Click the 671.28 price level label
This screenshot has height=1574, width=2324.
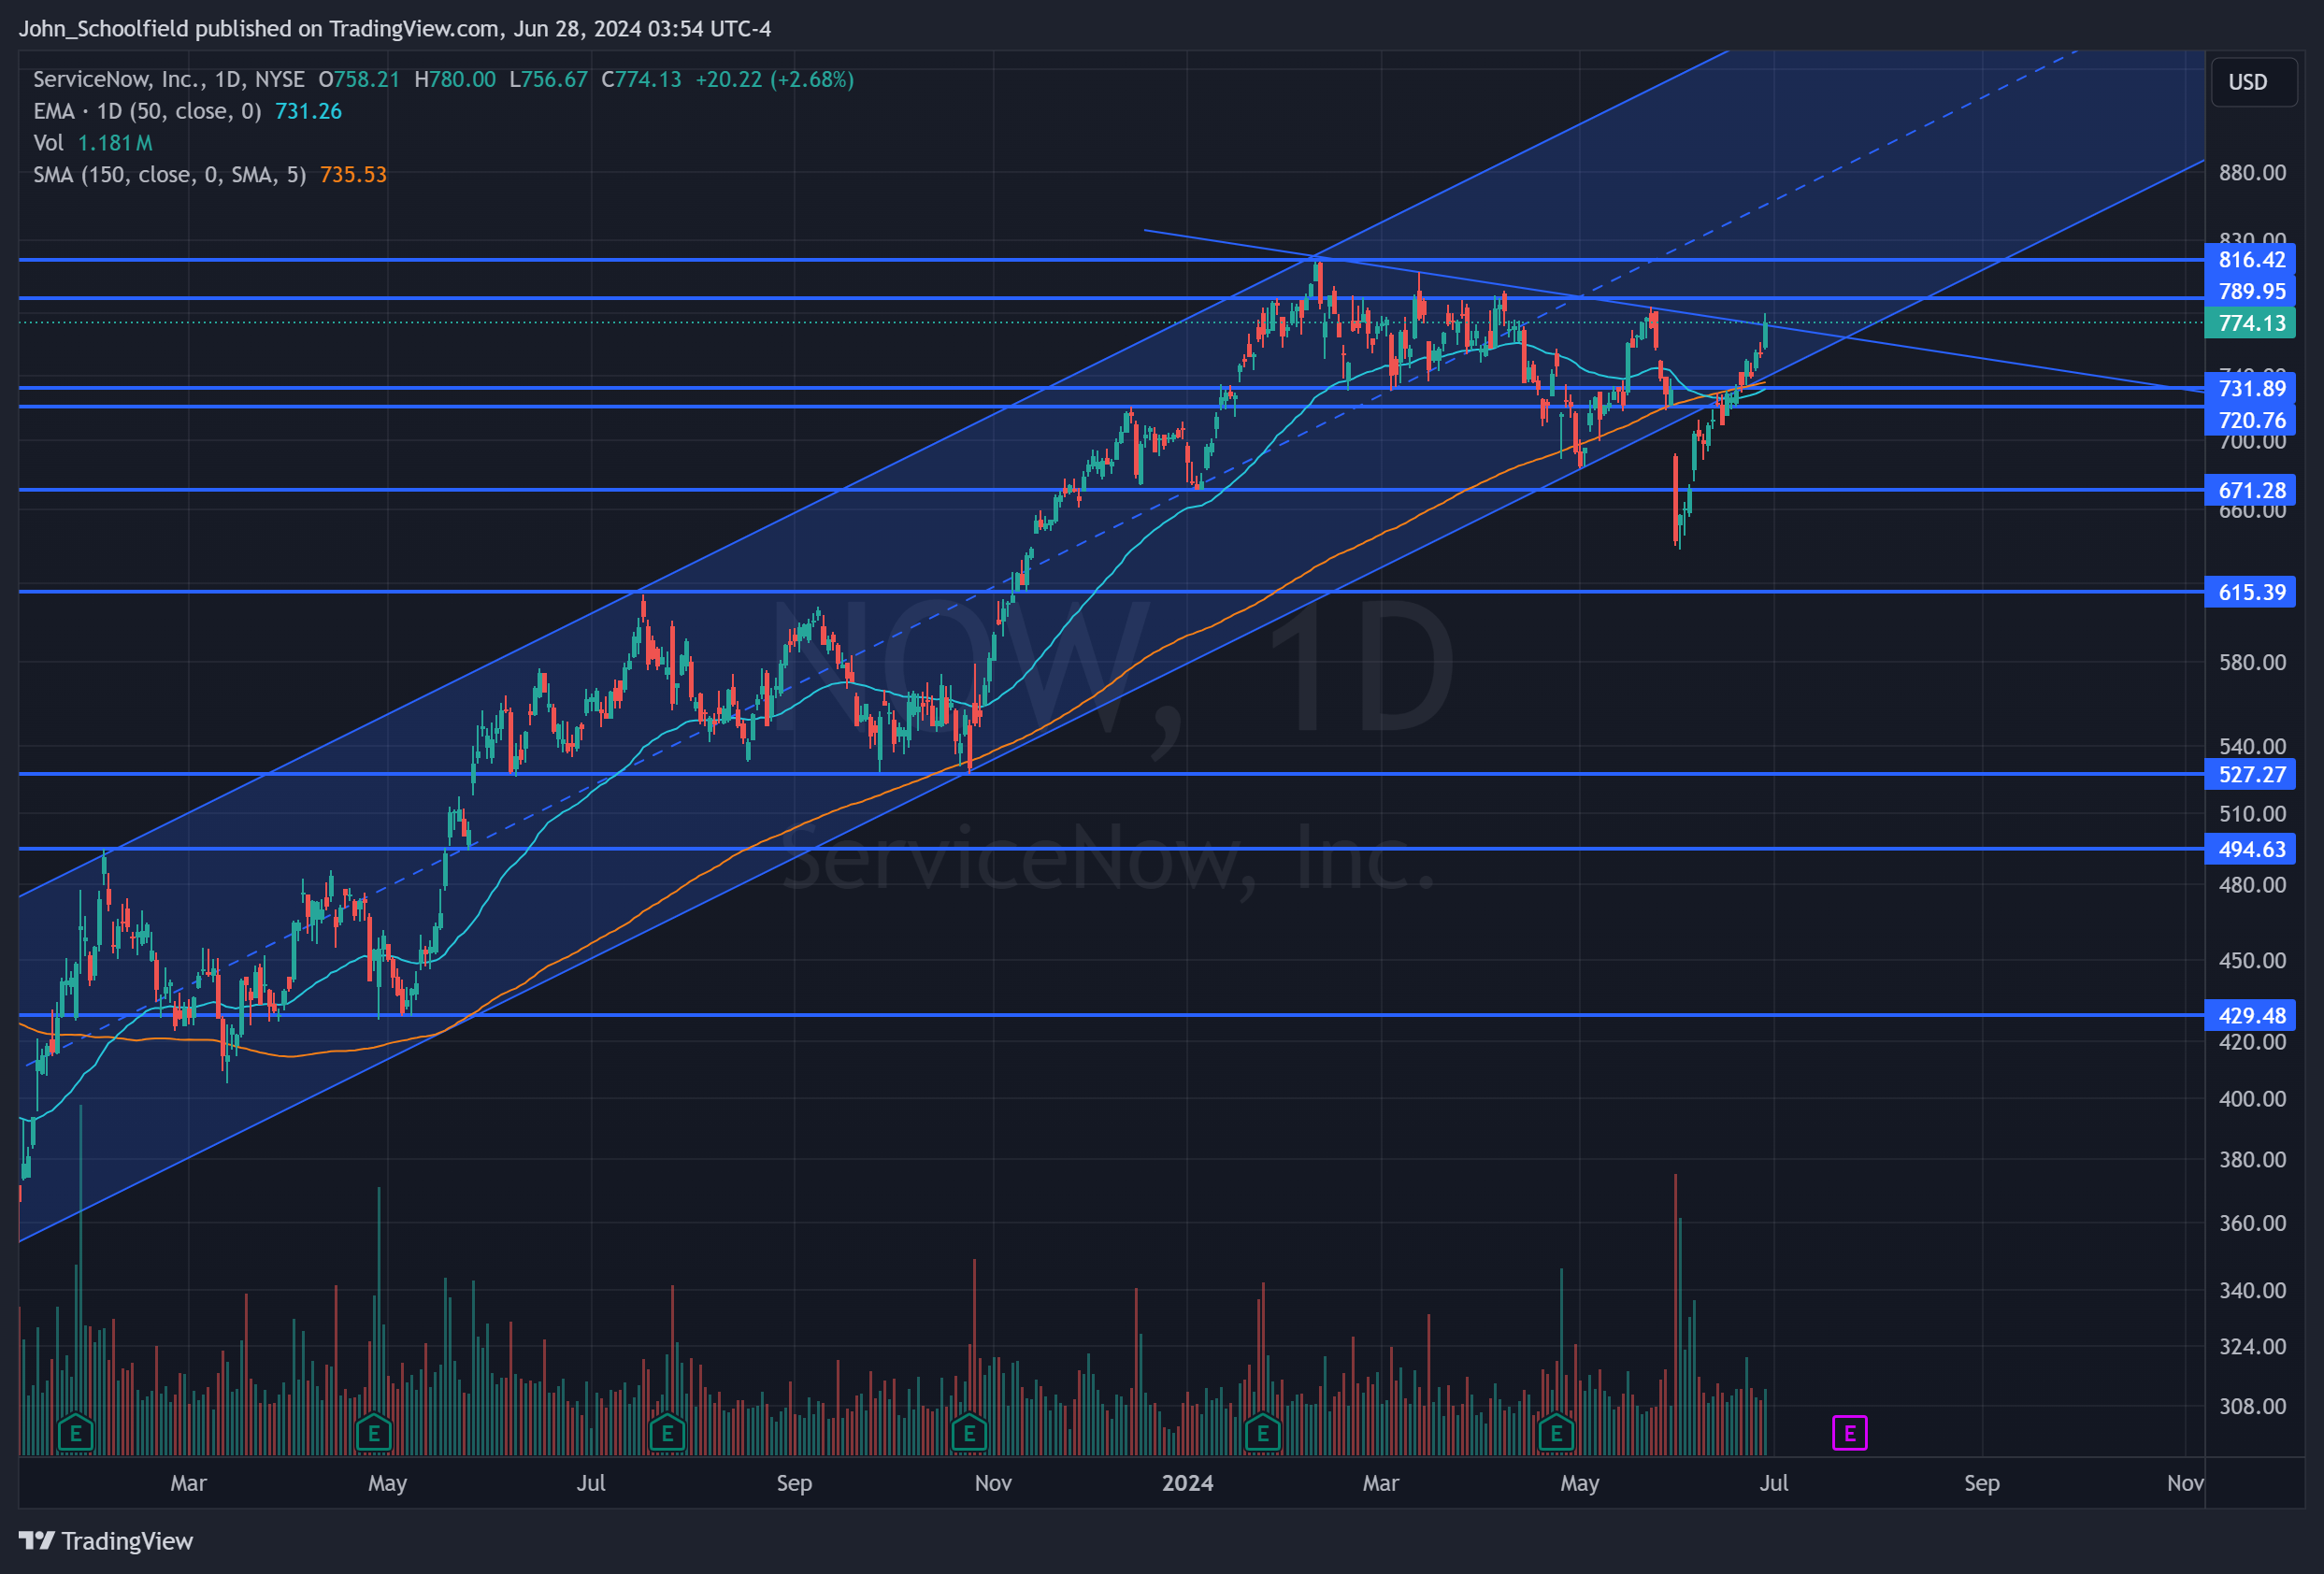2250,490
